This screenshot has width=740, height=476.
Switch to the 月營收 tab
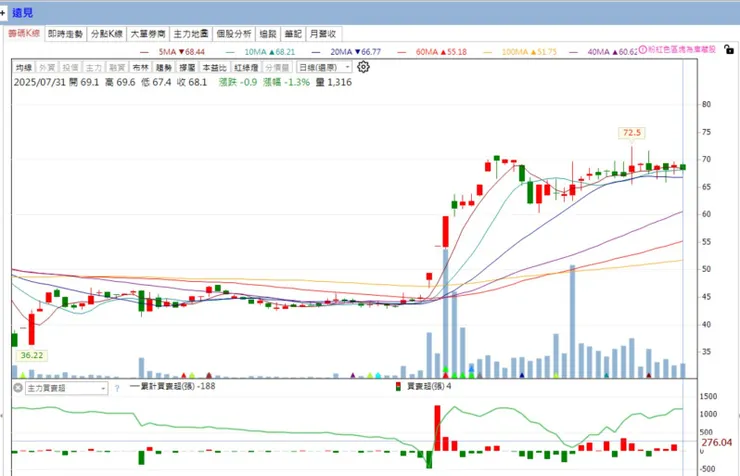pos(323,34)
